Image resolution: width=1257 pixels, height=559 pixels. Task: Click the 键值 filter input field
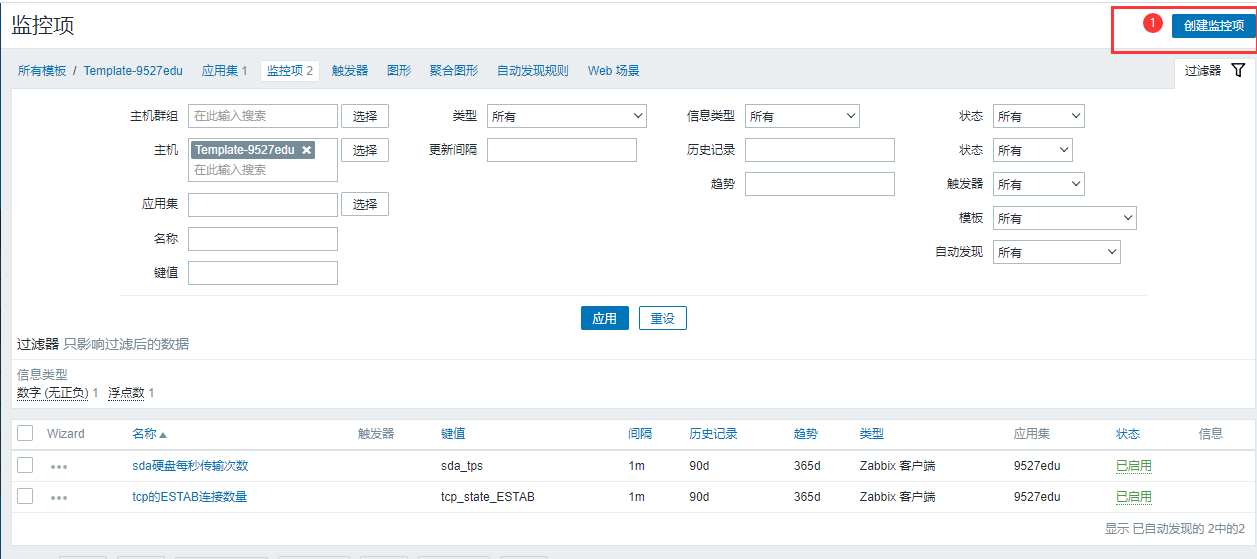click(x=263, y=273)
